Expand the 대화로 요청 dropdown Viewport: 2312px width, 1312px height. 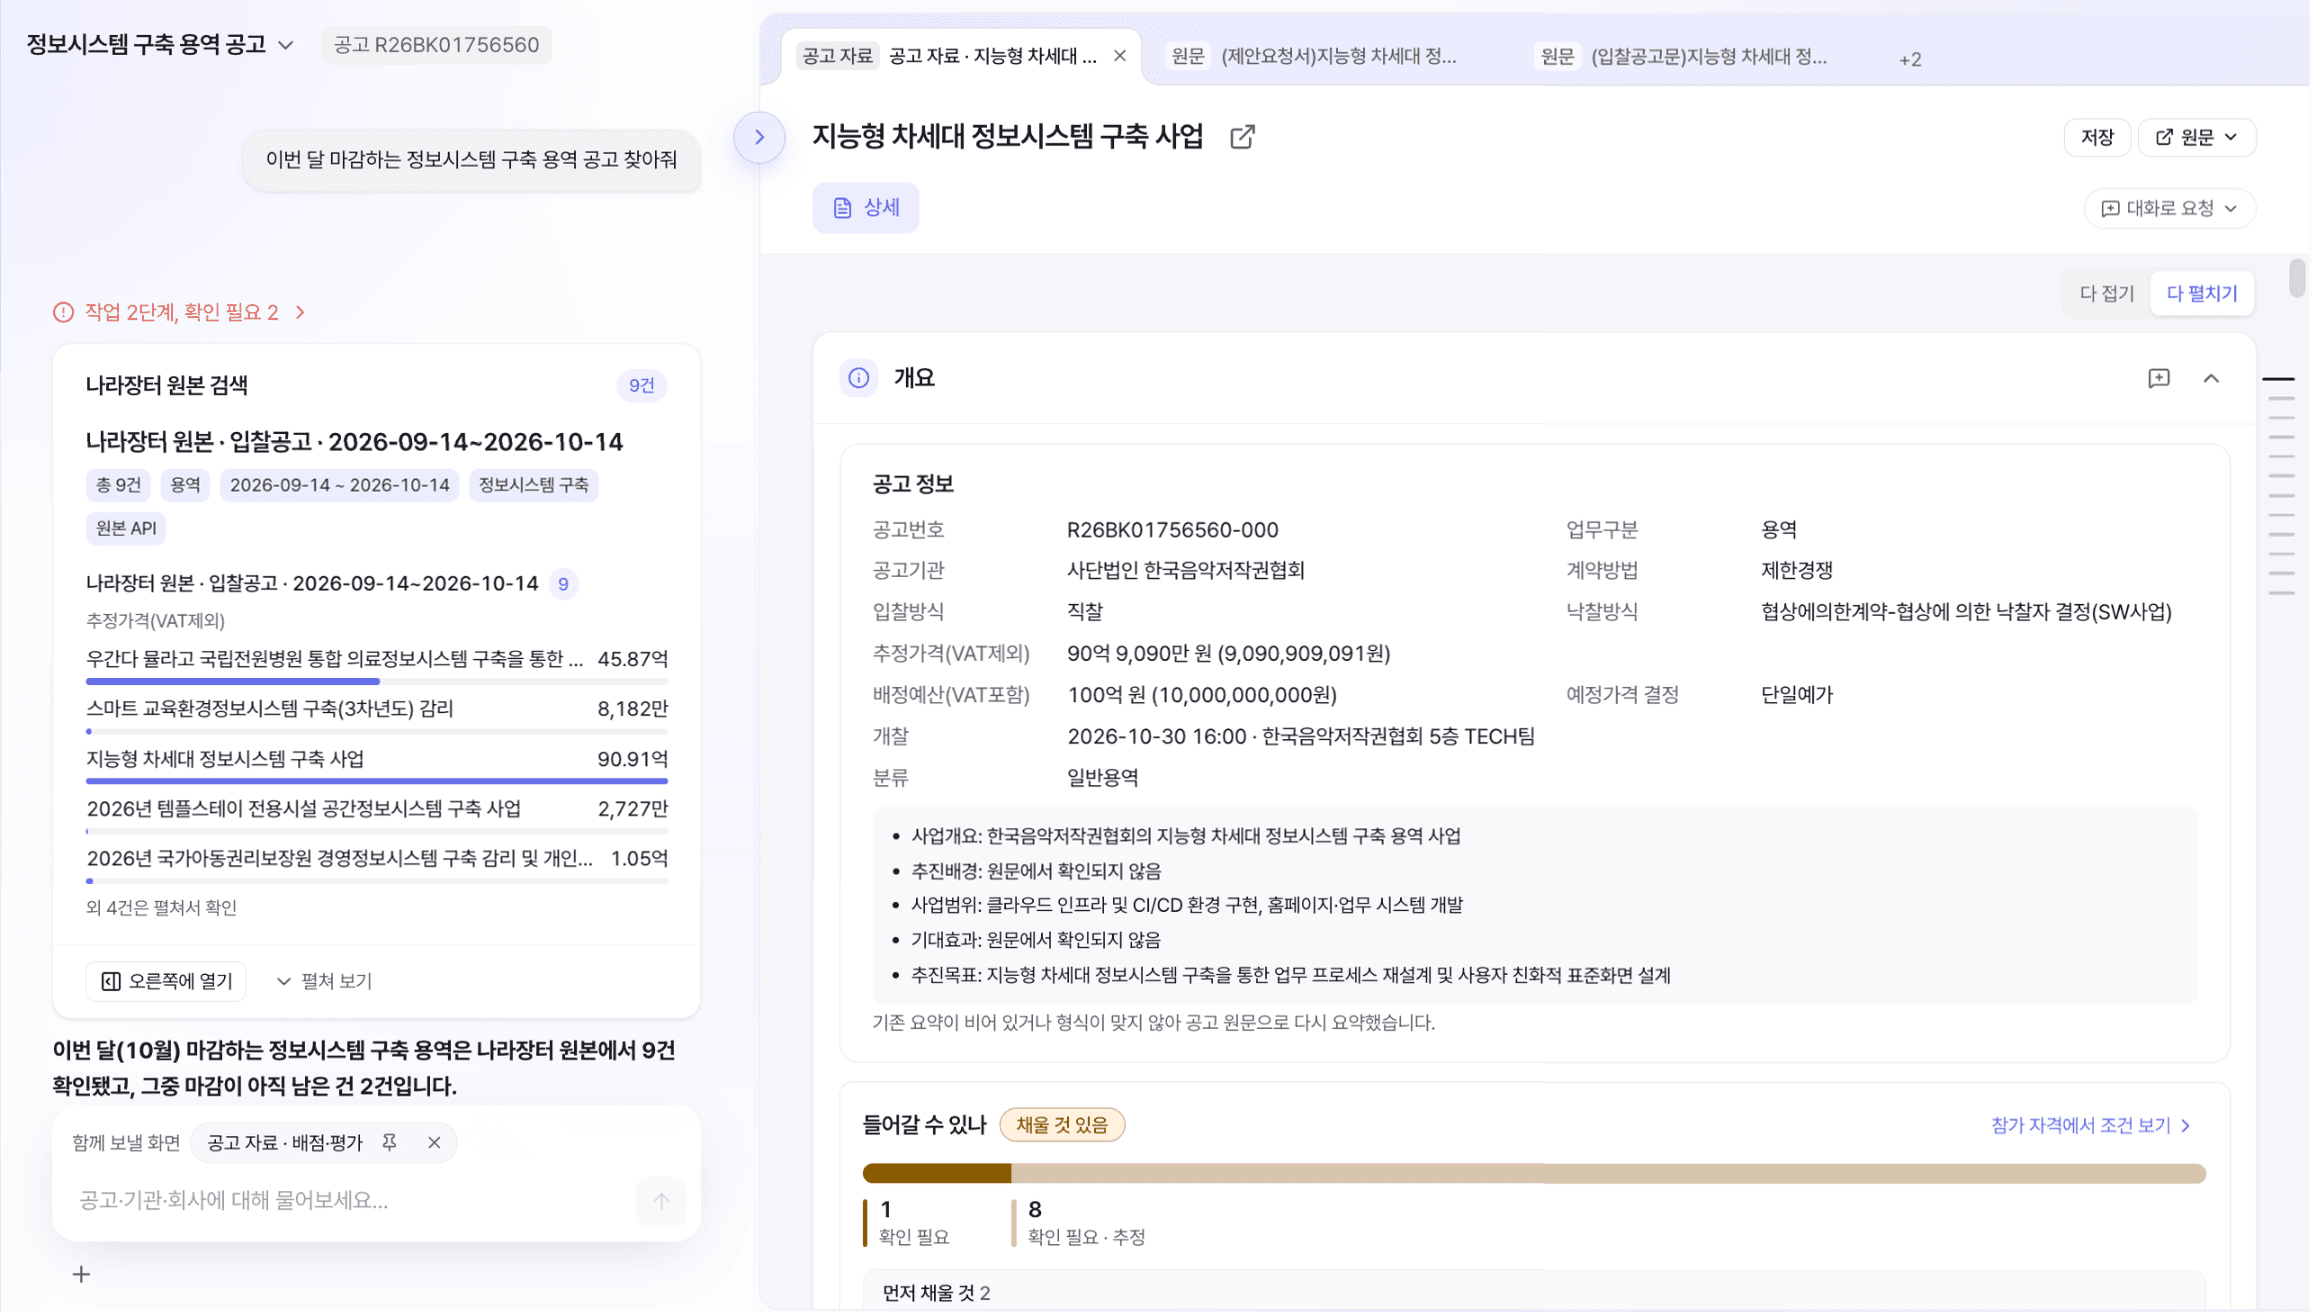coord(2169,208)
